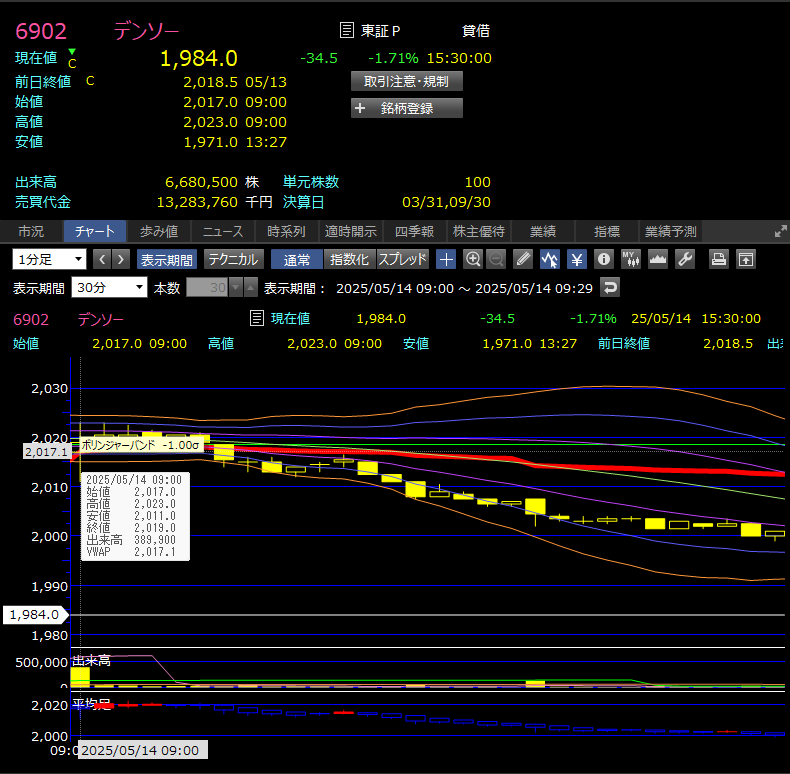The image size is (790, 774).
Task: Click the 1,984.0 current price marker on axis
Action: pyautogui.click(x=34, y=615)
